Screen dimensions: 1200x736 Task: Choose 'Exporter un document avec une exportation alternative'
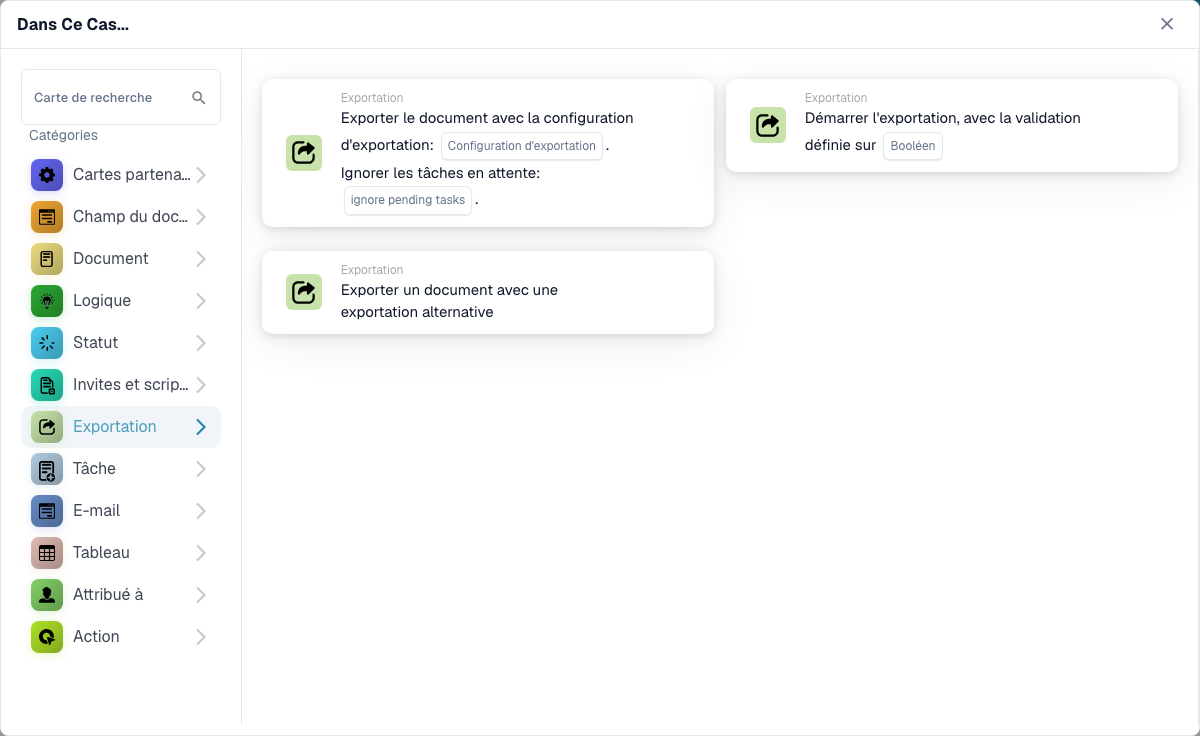(449, 301)
